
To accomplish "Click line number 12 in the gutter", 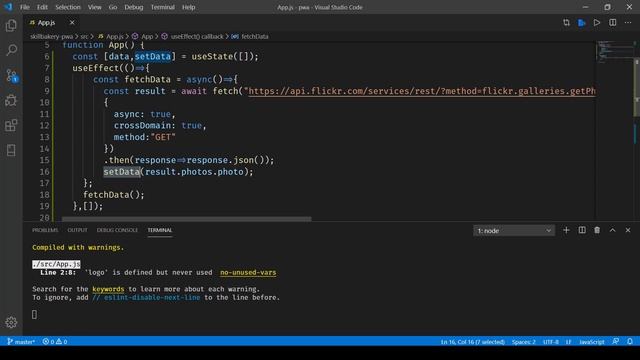I will coord(44,125).
